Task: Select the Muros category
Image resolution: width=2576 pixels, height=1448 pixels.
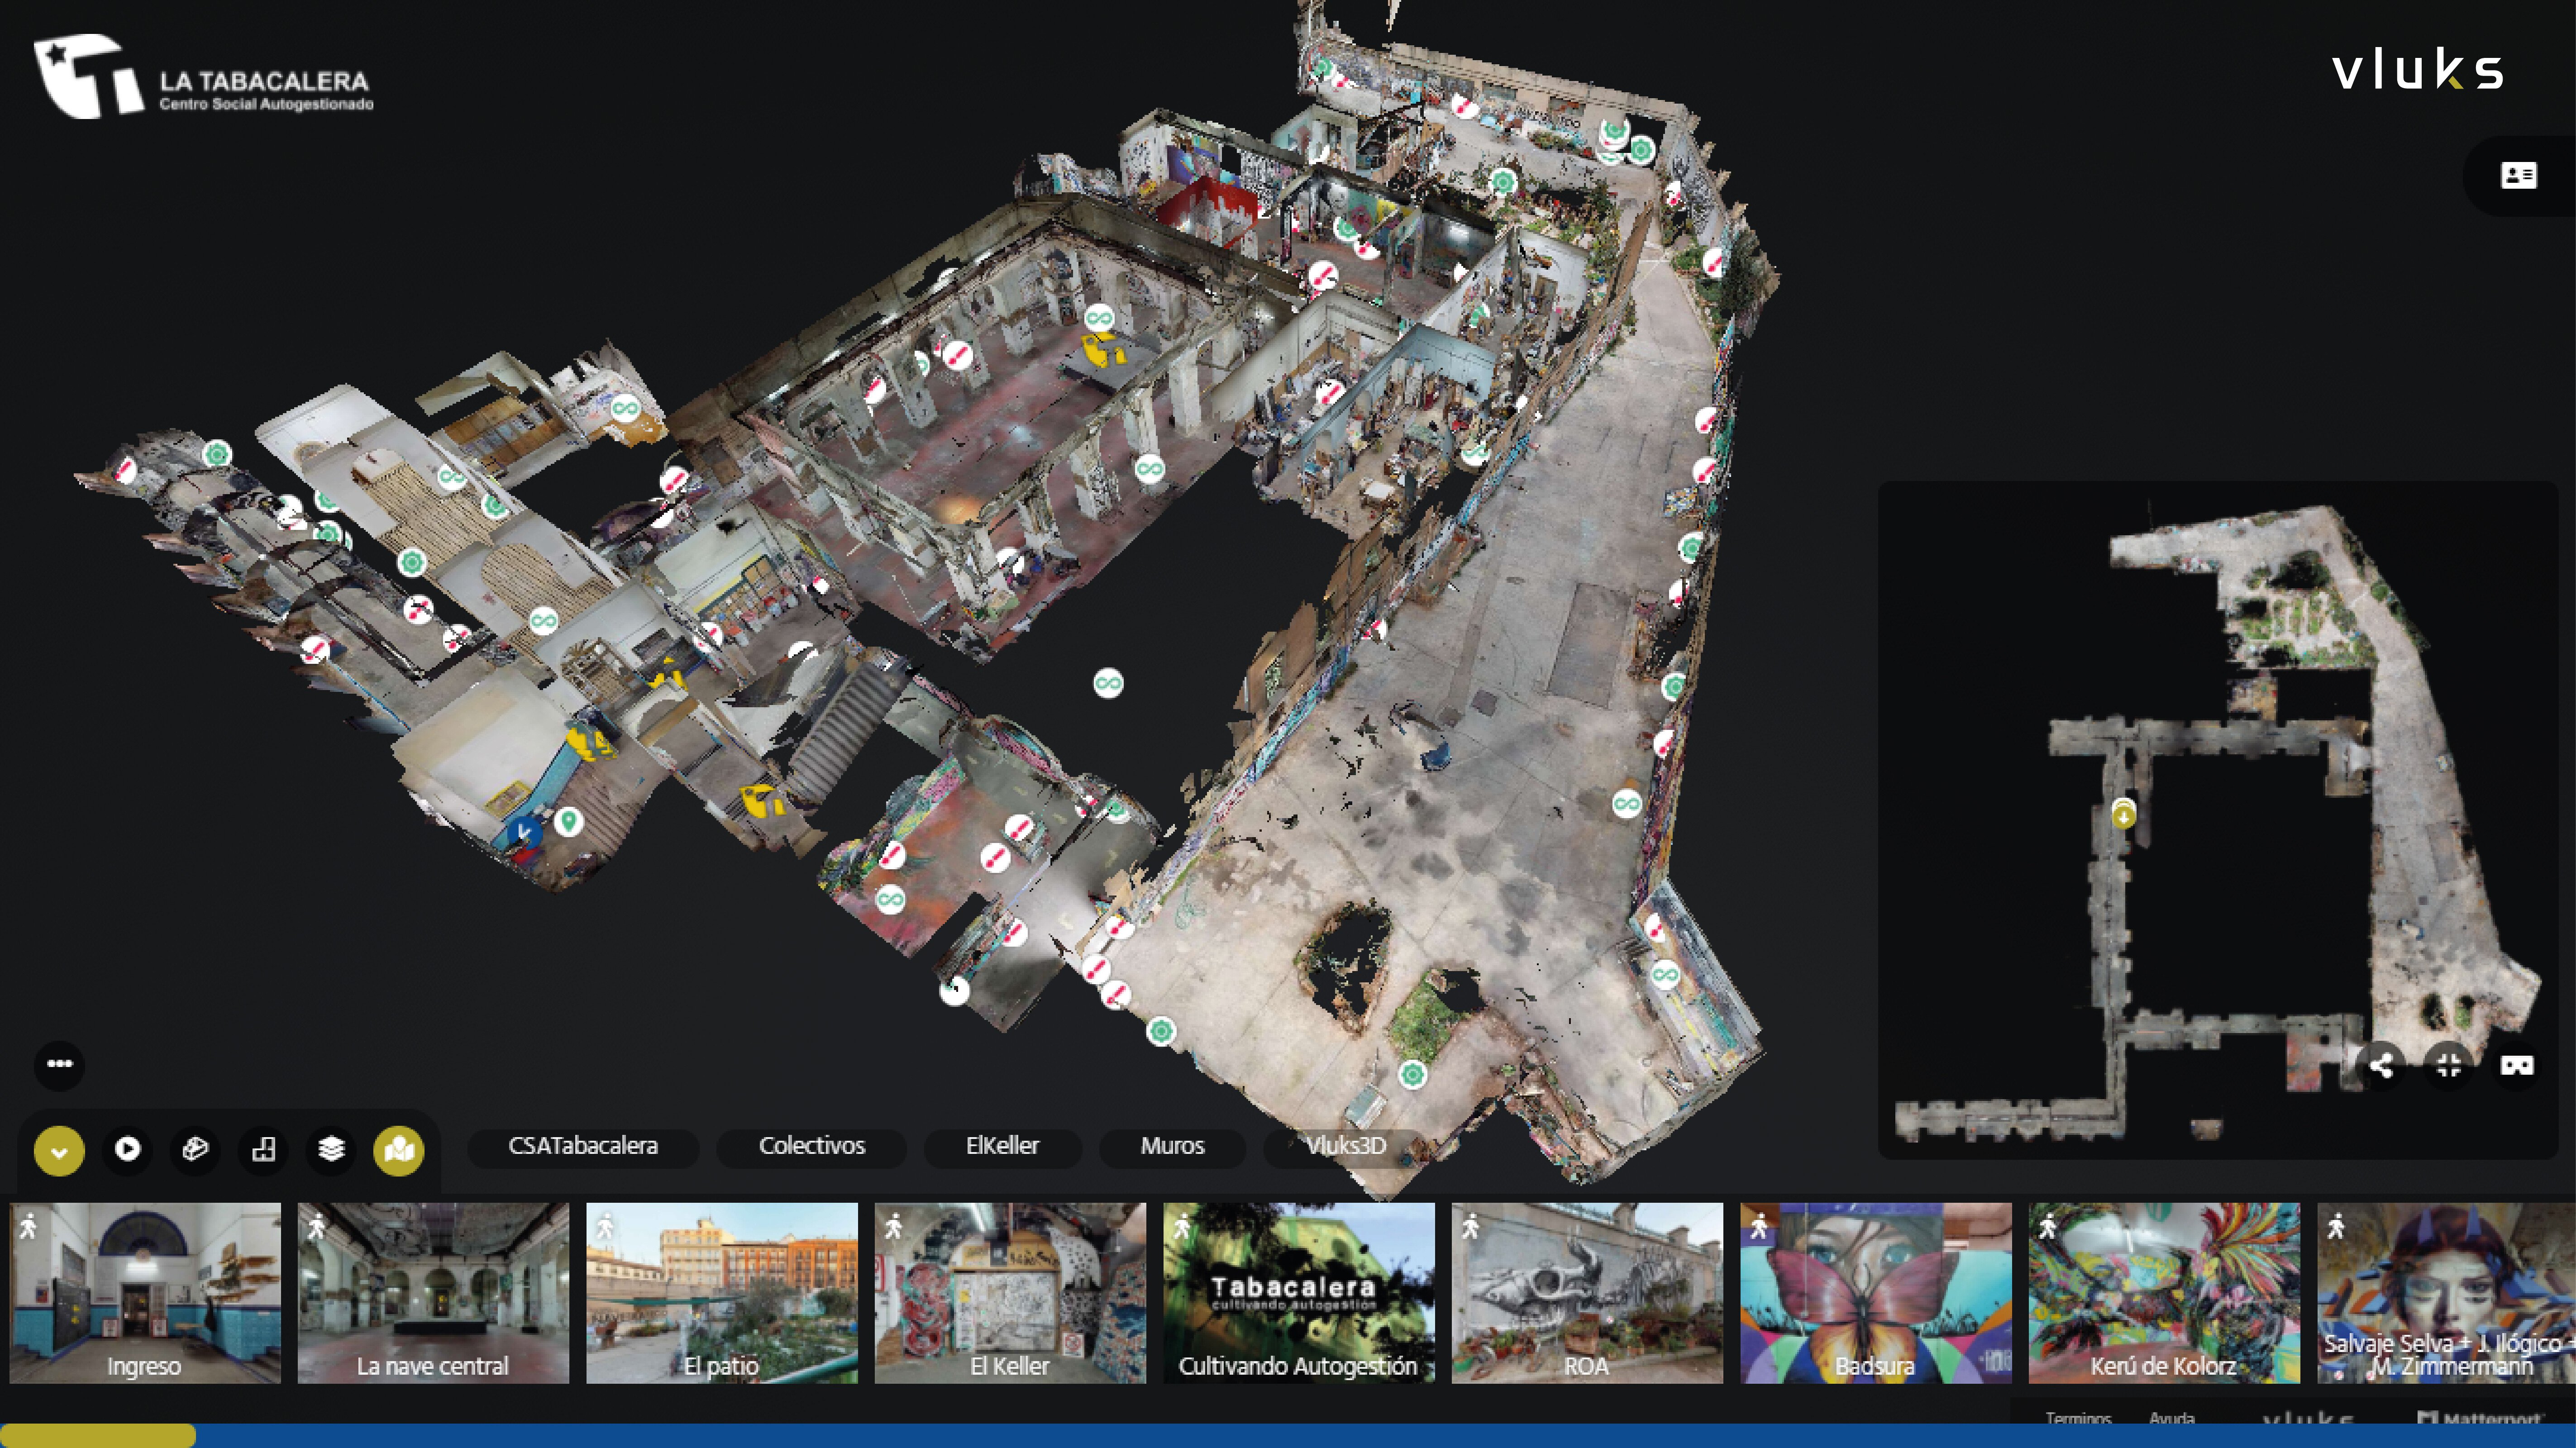Action: (1172, 1146)
